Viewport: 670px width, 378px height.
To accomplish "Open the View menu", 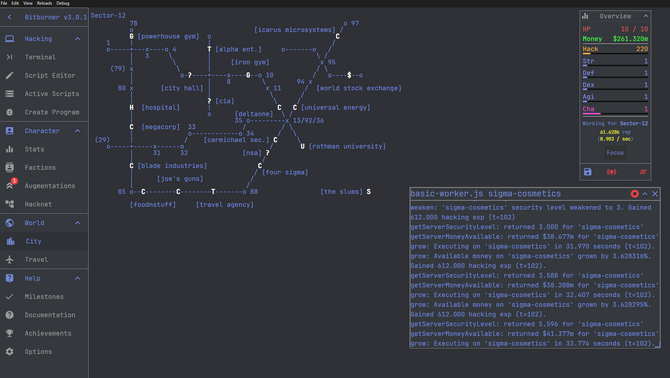I will coord(28,3).
